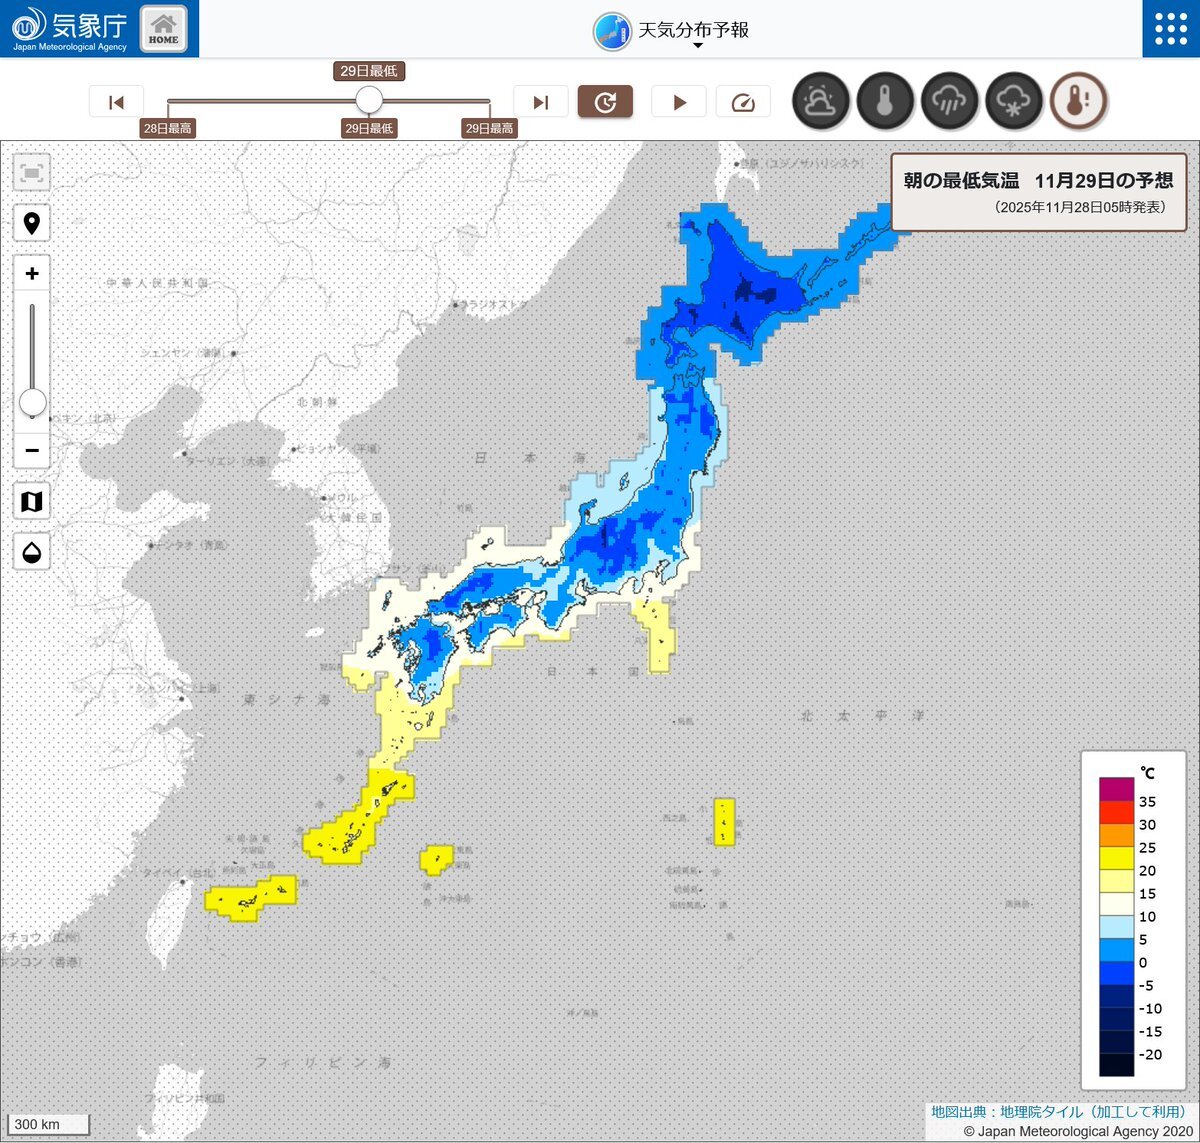
Task: Skip to the last forecast time step
Action: [x=541, y=102]
